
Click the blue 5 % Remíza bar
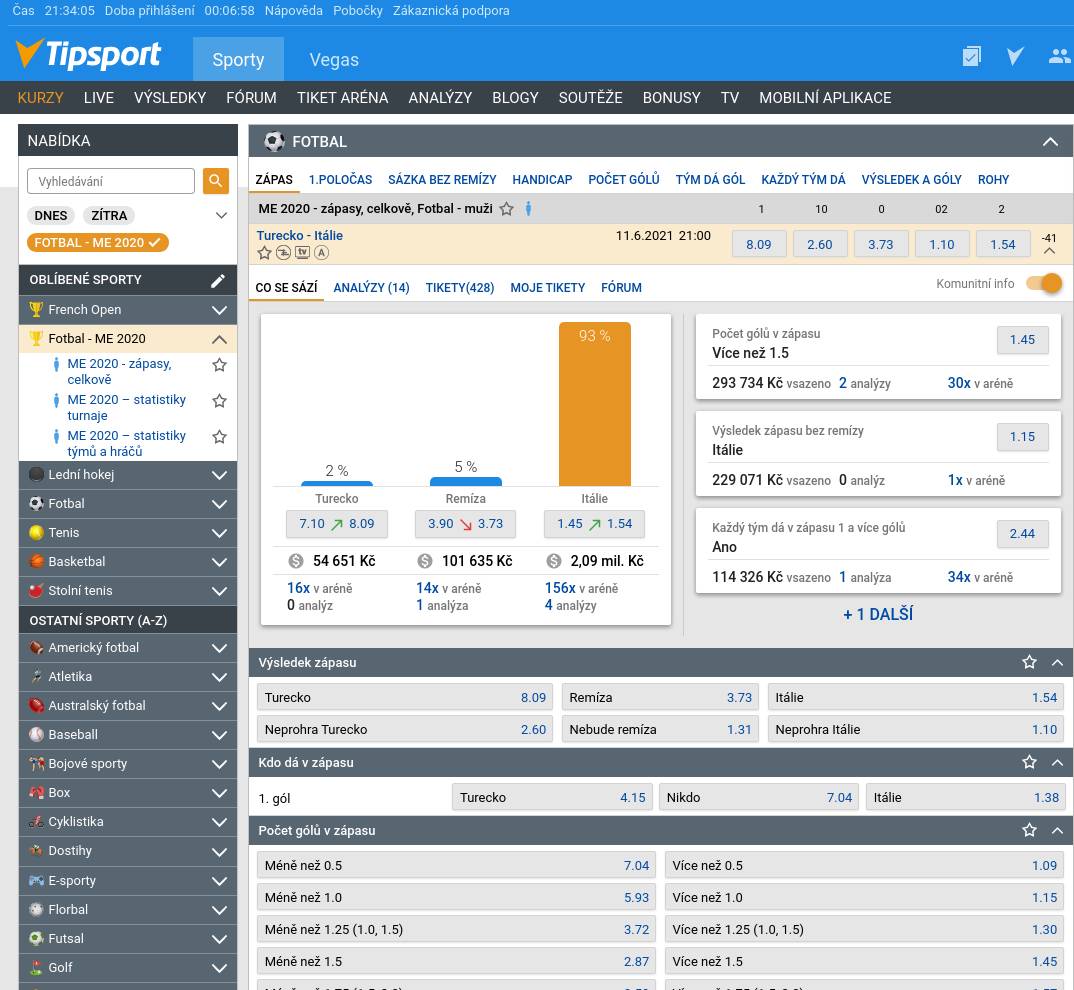click(x=466, y=482)
